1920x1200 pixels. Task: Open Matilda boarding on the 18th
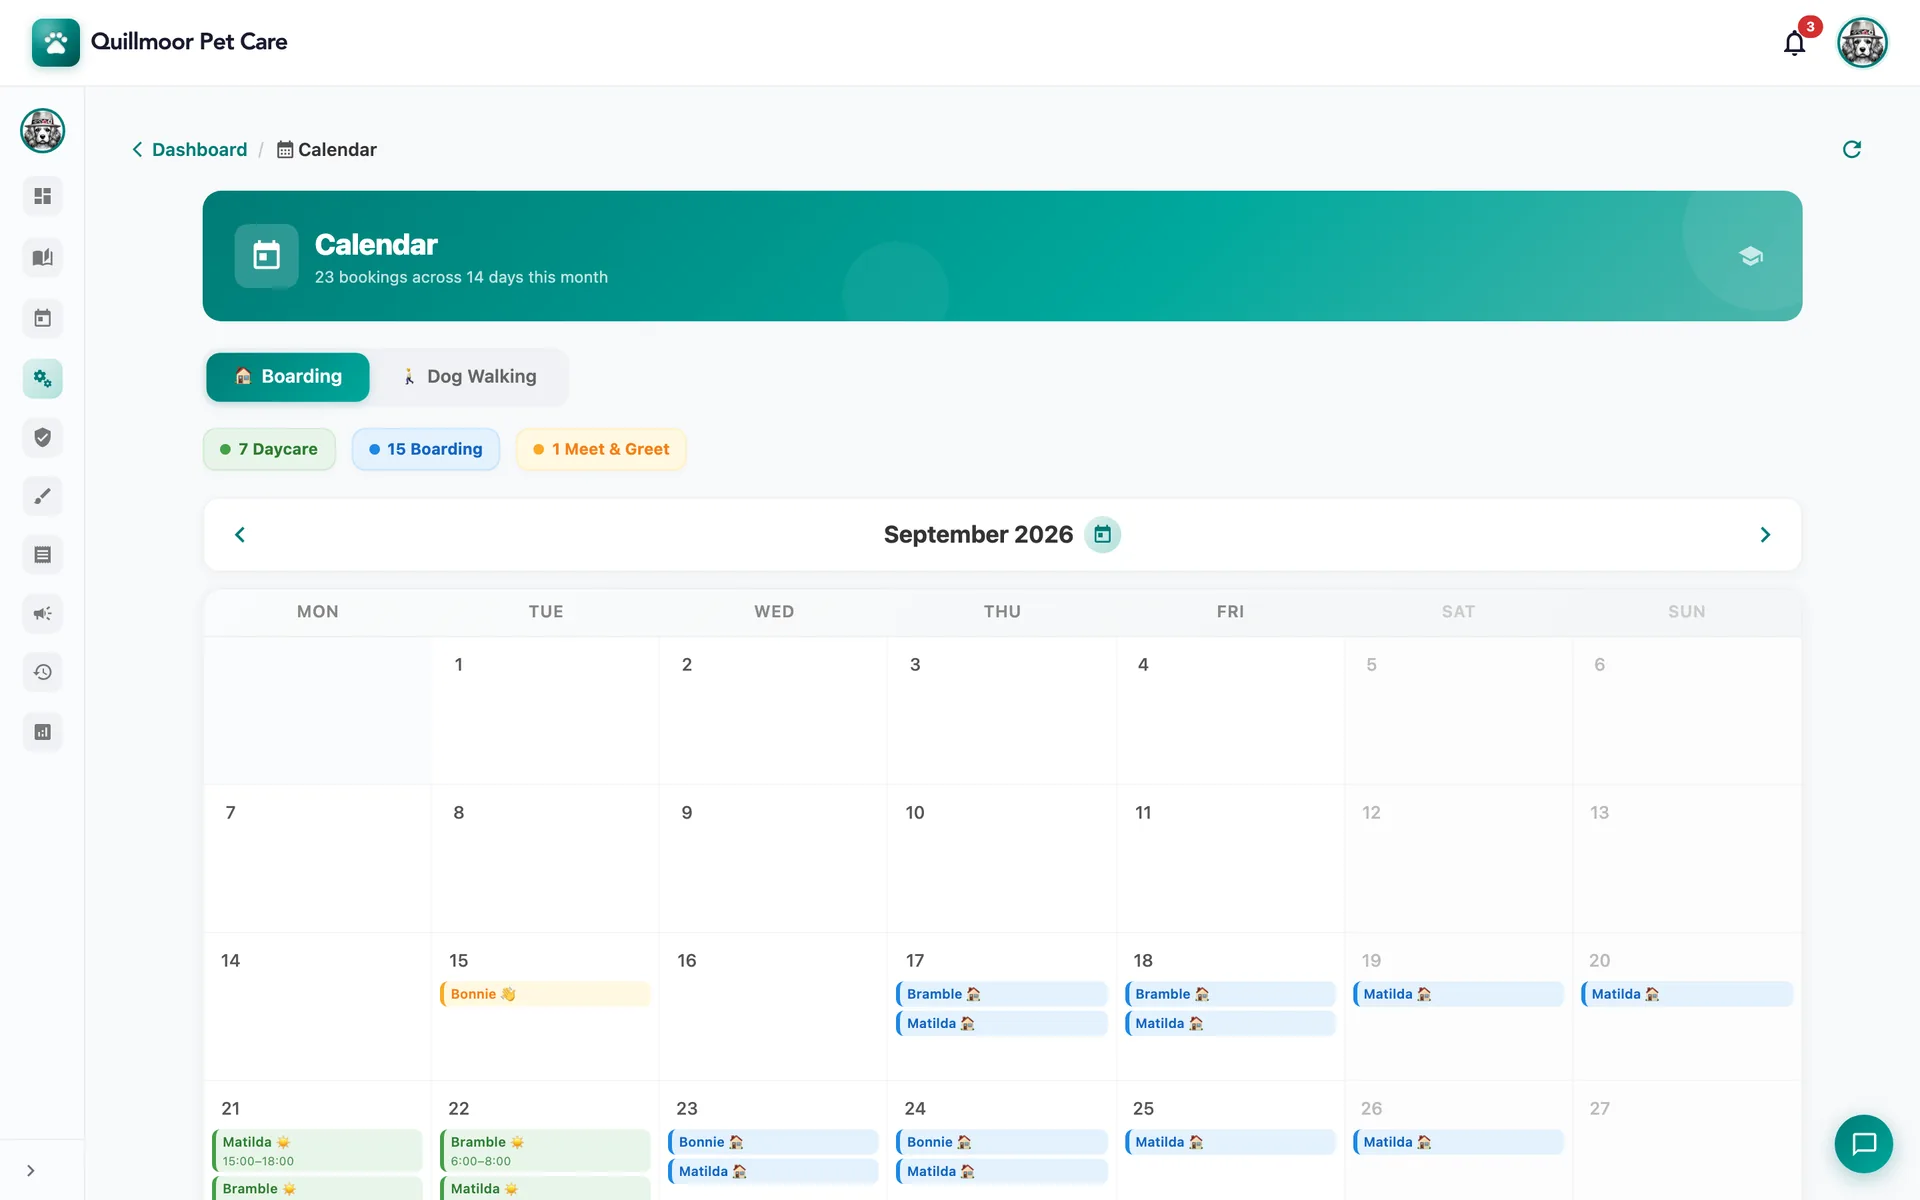(1230, 1023)
